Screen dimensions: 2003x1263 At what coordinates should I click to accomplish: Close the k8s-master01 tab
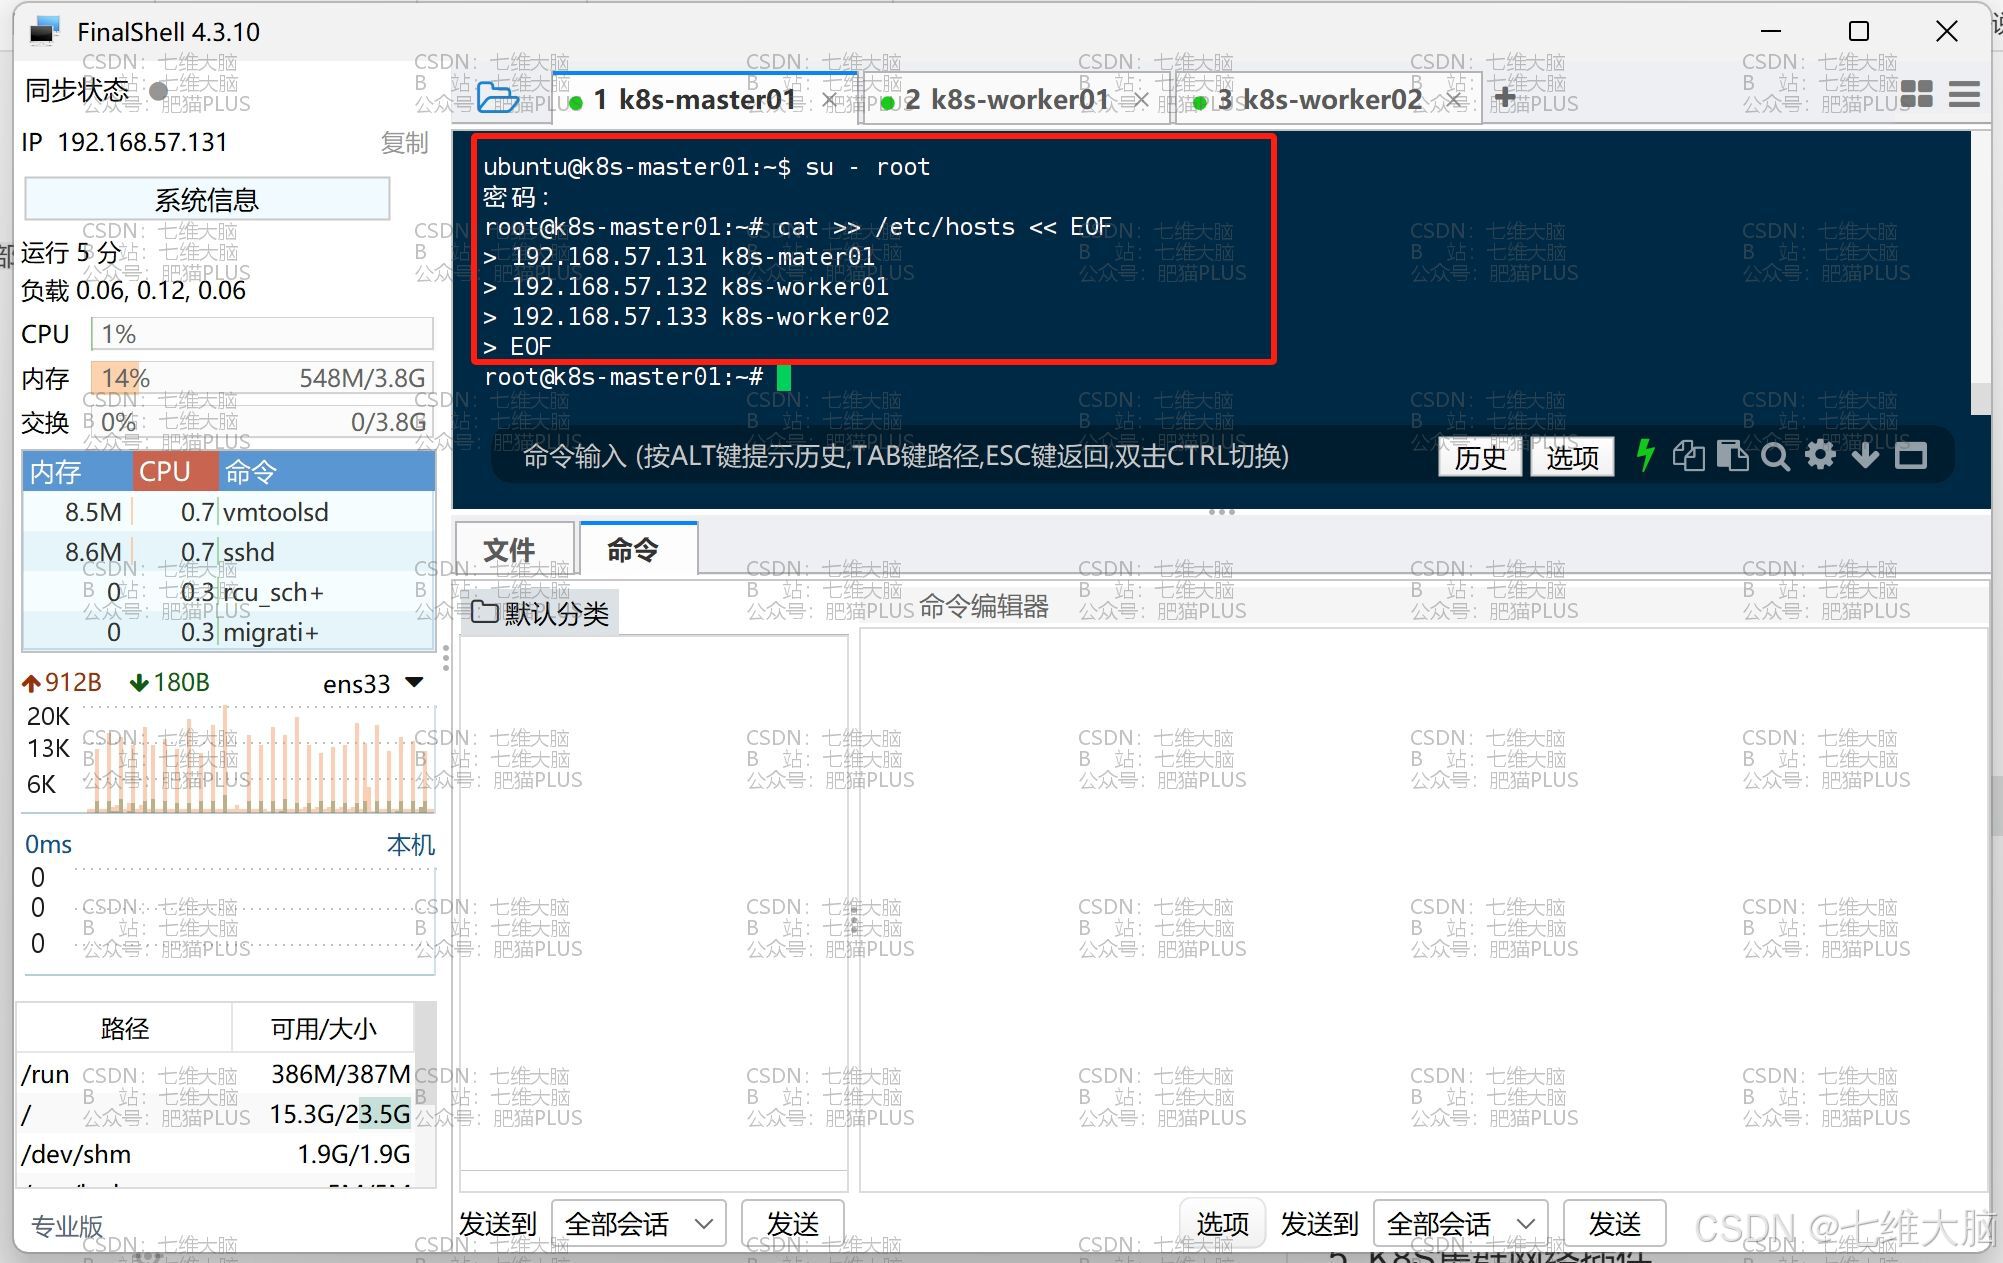coord(830,100)
